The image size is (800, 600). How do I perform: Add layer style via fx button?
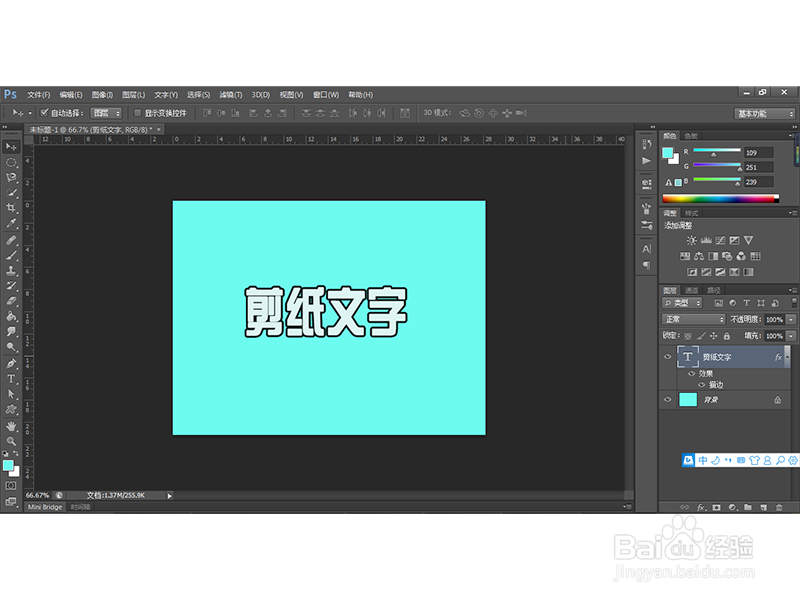[701, 507]
